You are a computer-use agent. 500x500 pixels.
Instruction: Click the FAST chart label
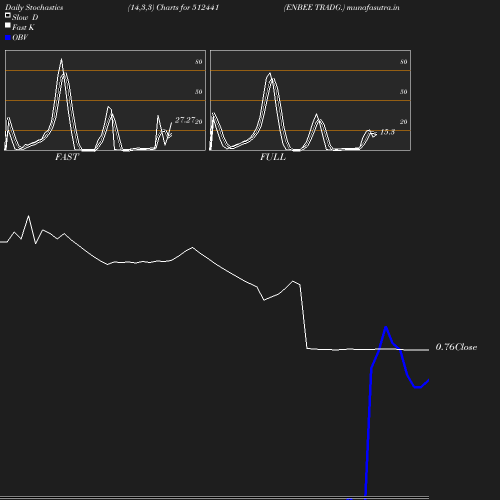tap(67, 157)
